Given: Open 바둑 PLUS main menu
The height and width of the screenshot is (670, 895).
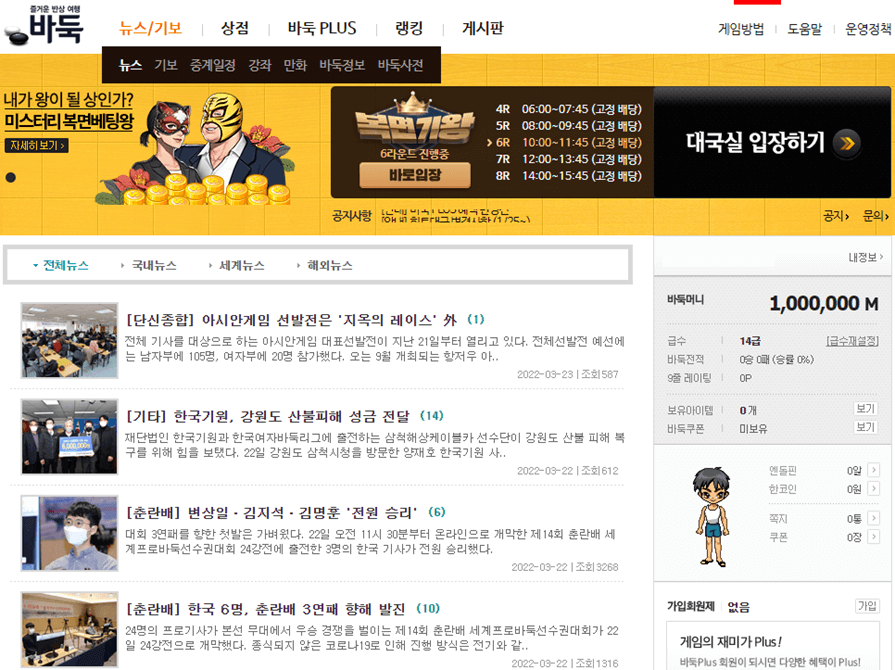Looking at the screenshot, I should pyautogui.click(x=322, y=28).
